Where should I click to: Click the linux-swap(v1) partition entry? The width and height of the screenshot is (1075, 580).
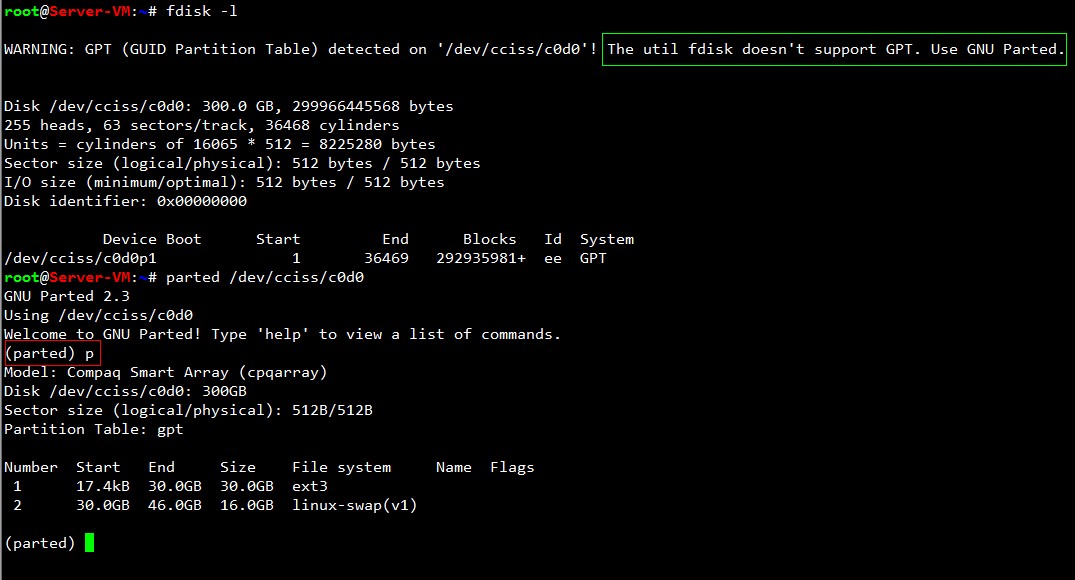354,505
